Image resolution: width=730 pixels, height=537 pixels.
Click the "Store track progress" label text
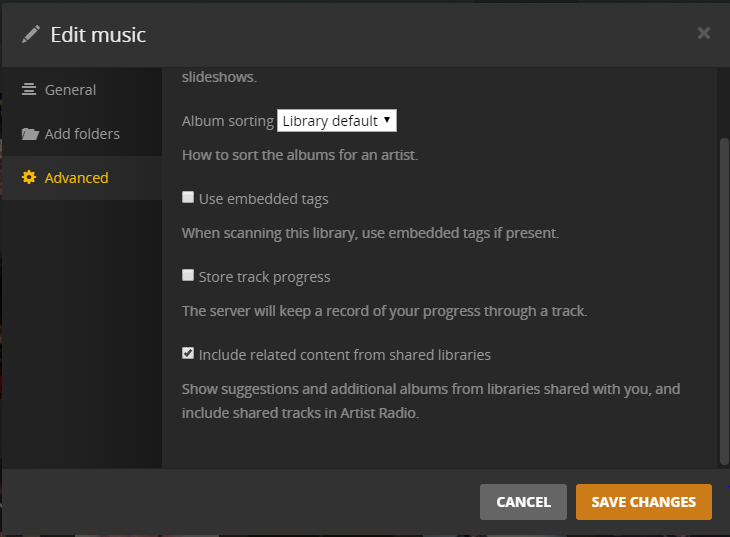coord(264,277)
